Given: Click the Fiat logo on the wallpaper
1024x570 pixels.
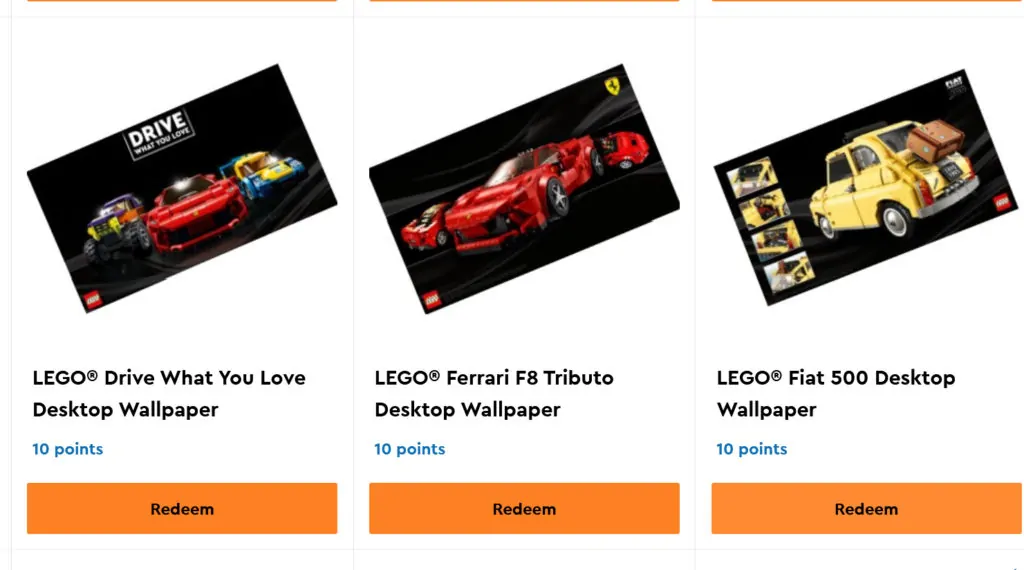Looking at the screenshot, I should pos(955,86).
